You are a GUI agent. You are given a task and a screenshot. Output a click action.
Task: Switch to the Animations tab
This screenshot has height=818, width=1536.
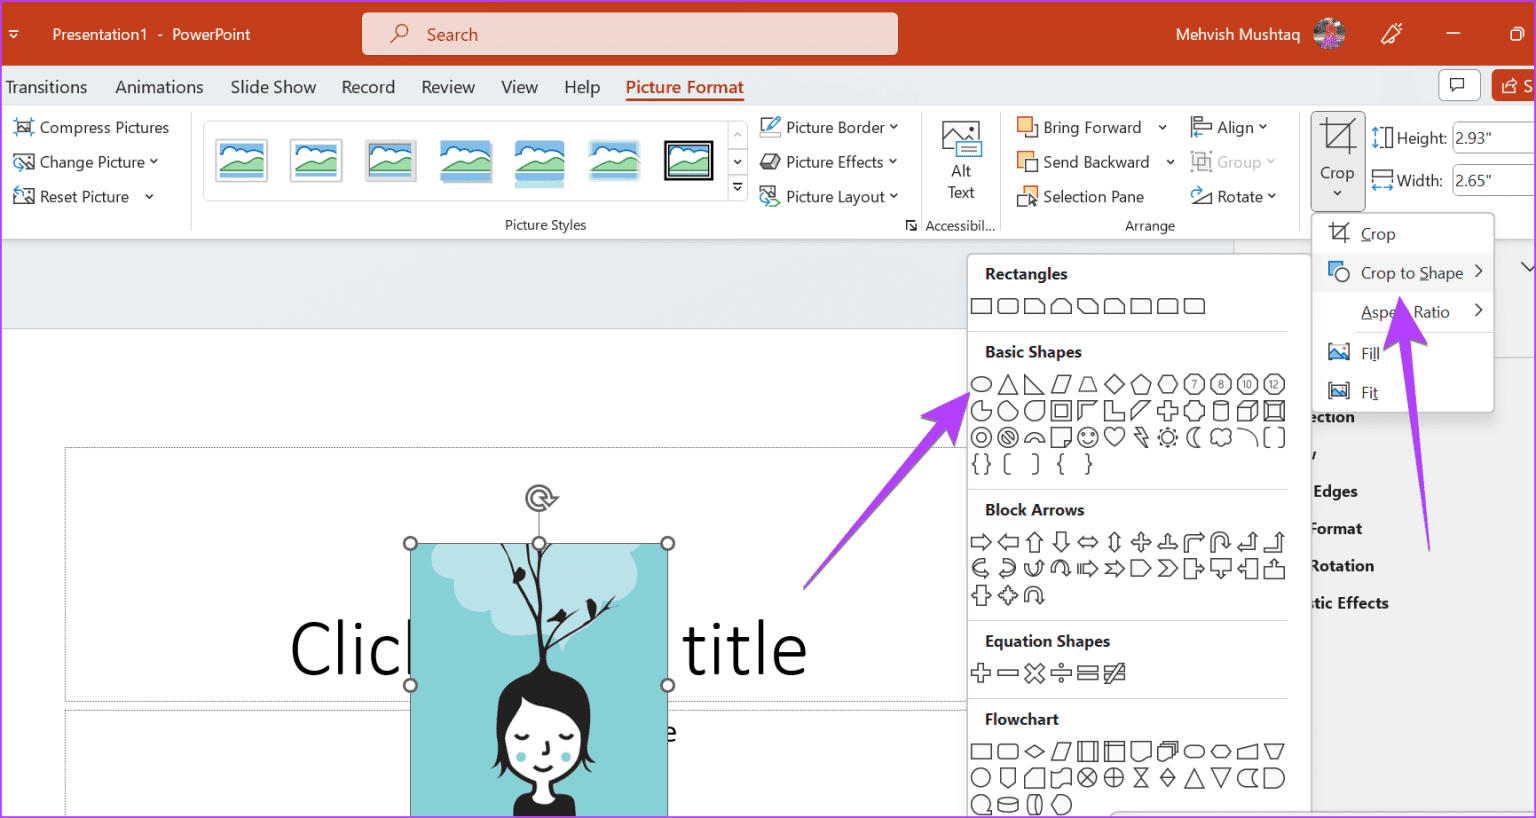tap(159, 87)
